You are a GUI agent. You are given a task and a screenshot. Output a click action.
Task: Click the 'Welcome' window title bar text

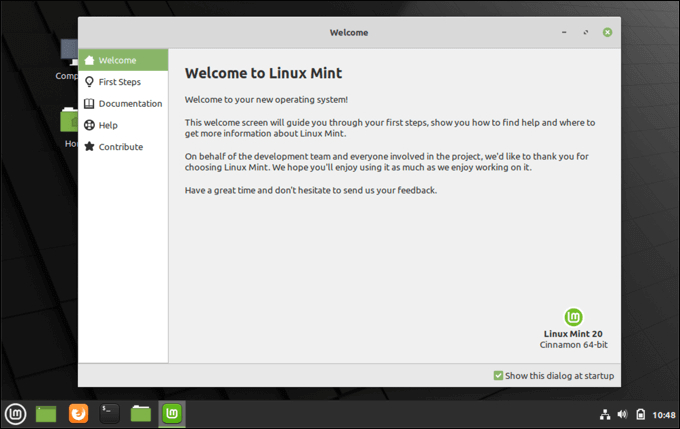(349, 33)
